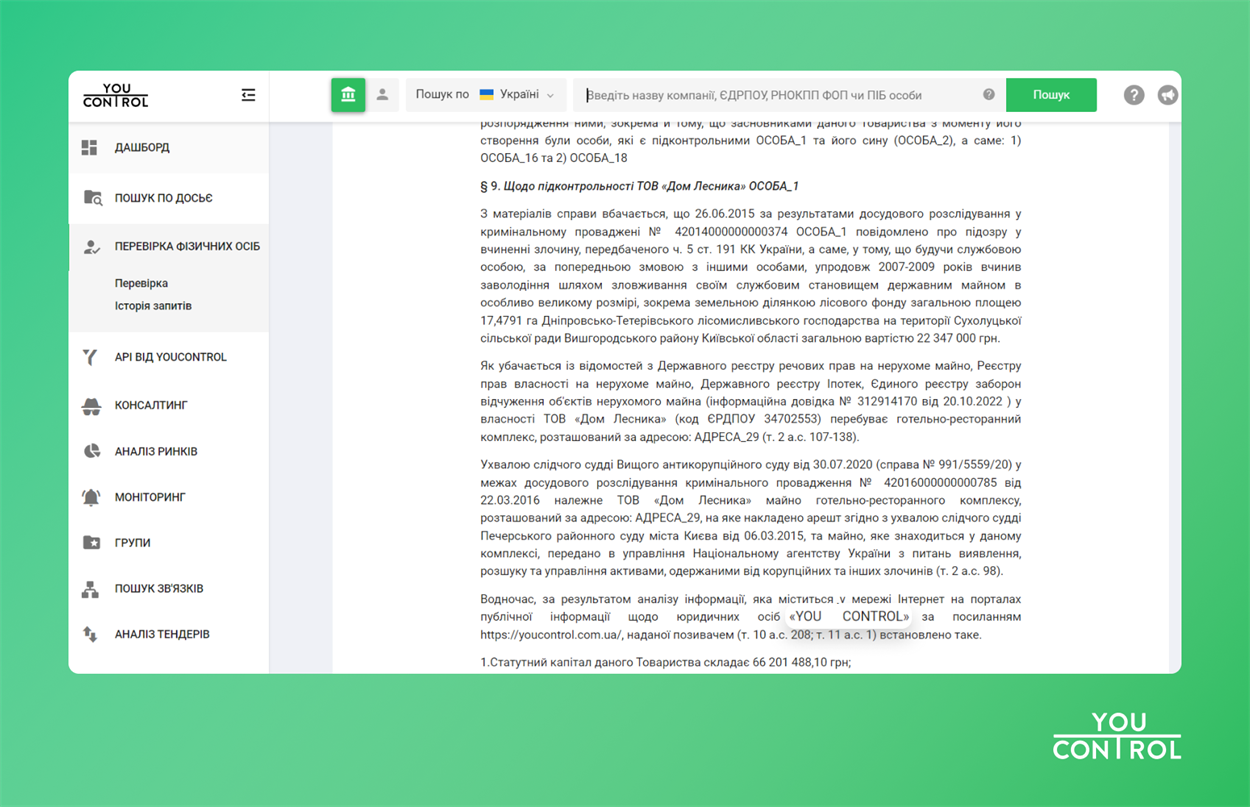The width and height of the screenshot is (1250, 807).
Task: Click the company name search input field
Action: [780, 95]
